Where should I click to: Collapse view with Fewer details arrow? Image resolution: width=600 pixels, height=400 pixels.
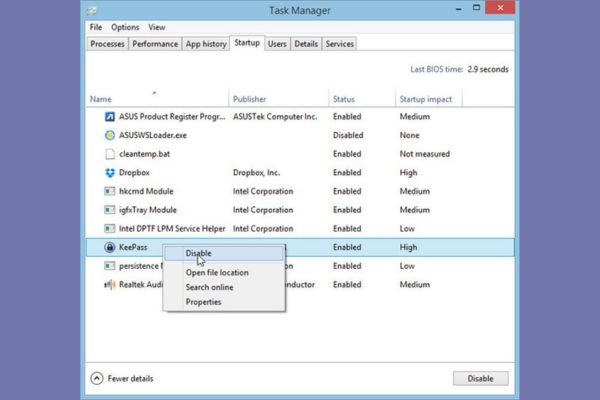(x=97, y=379)
